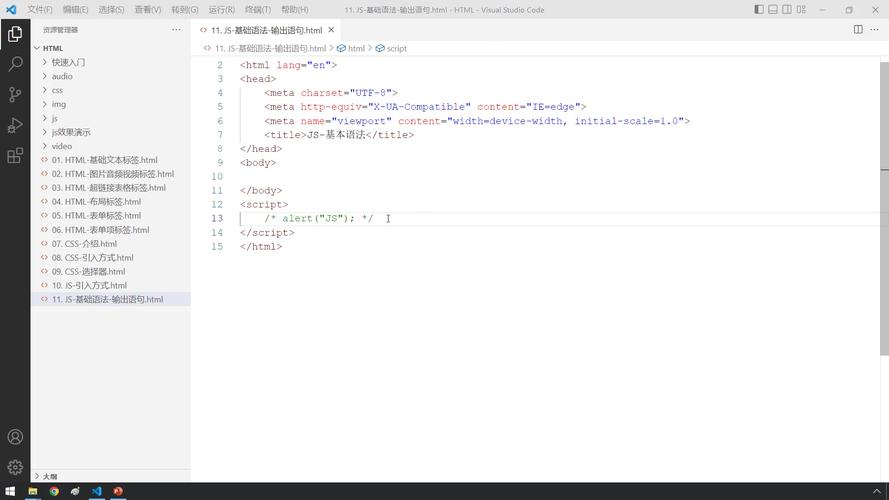
Task: Switch to VS Code taskbar icon
Action: 96,491
